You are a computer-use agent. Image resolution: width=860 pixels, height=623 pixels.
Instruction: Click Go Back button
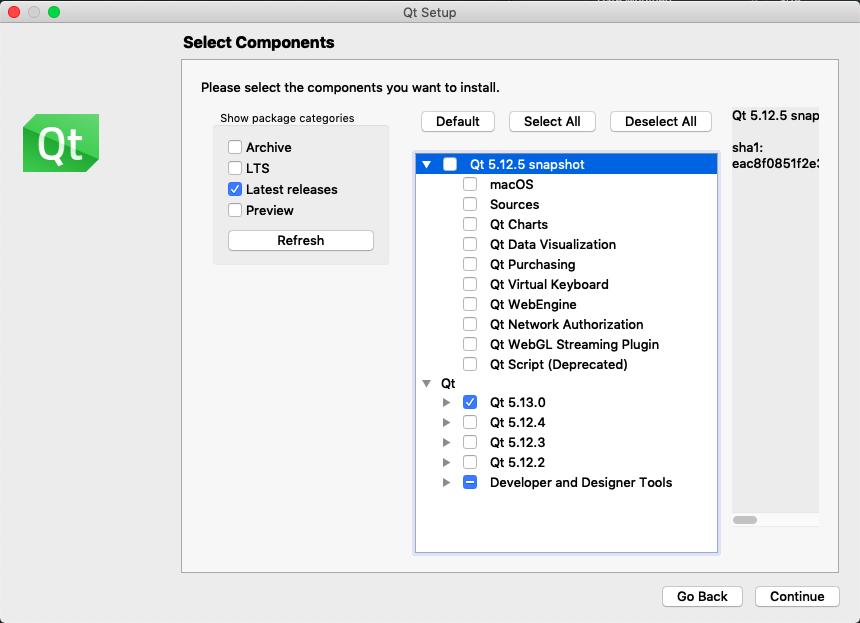point(702,596)
